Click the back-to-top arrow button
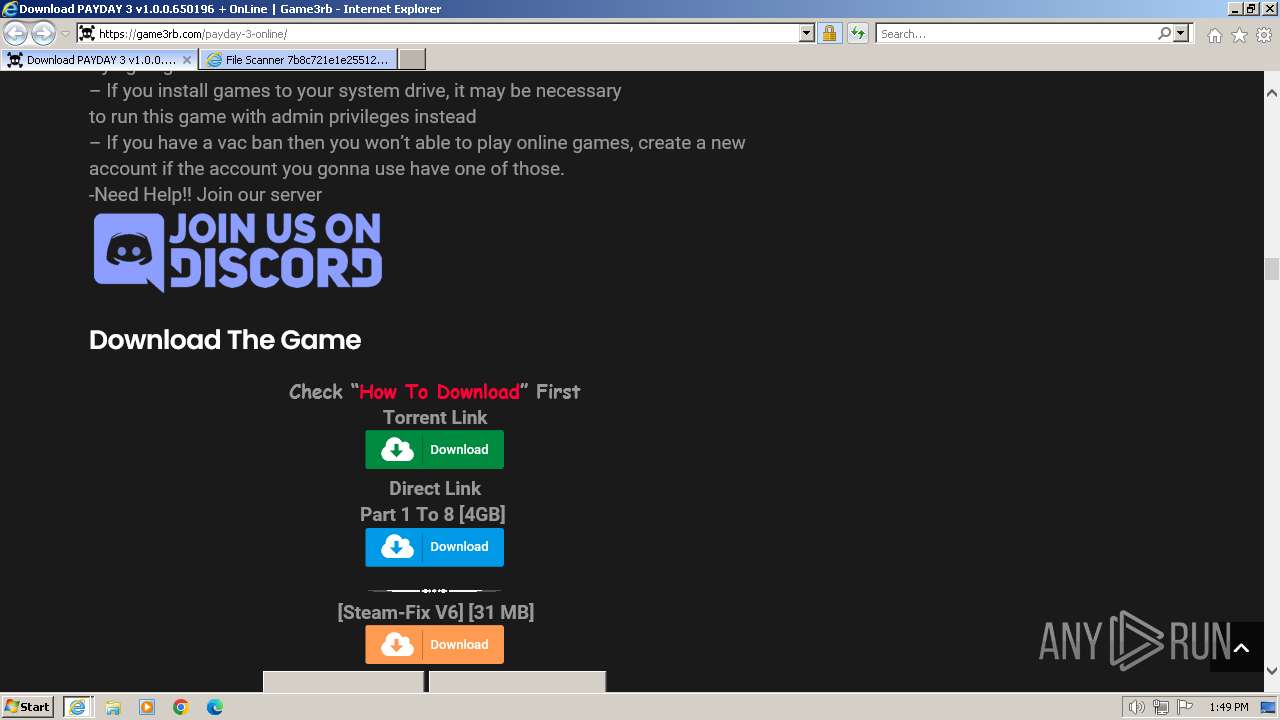The image size is (1280, 720). [1241, 648]
